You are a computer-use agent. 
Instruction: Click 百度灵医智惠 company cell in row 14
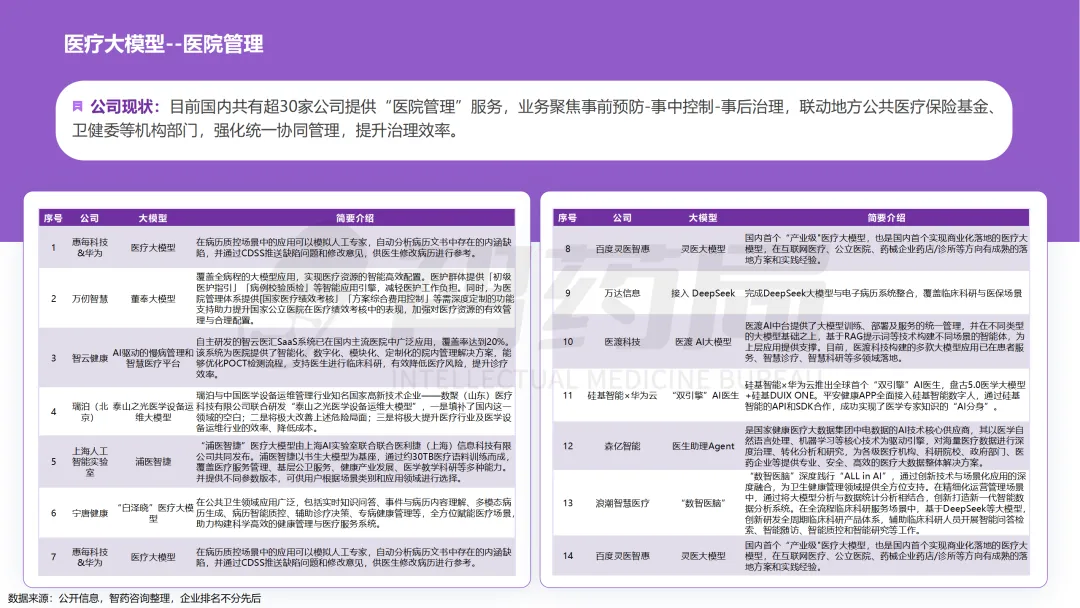coord(623,556)
